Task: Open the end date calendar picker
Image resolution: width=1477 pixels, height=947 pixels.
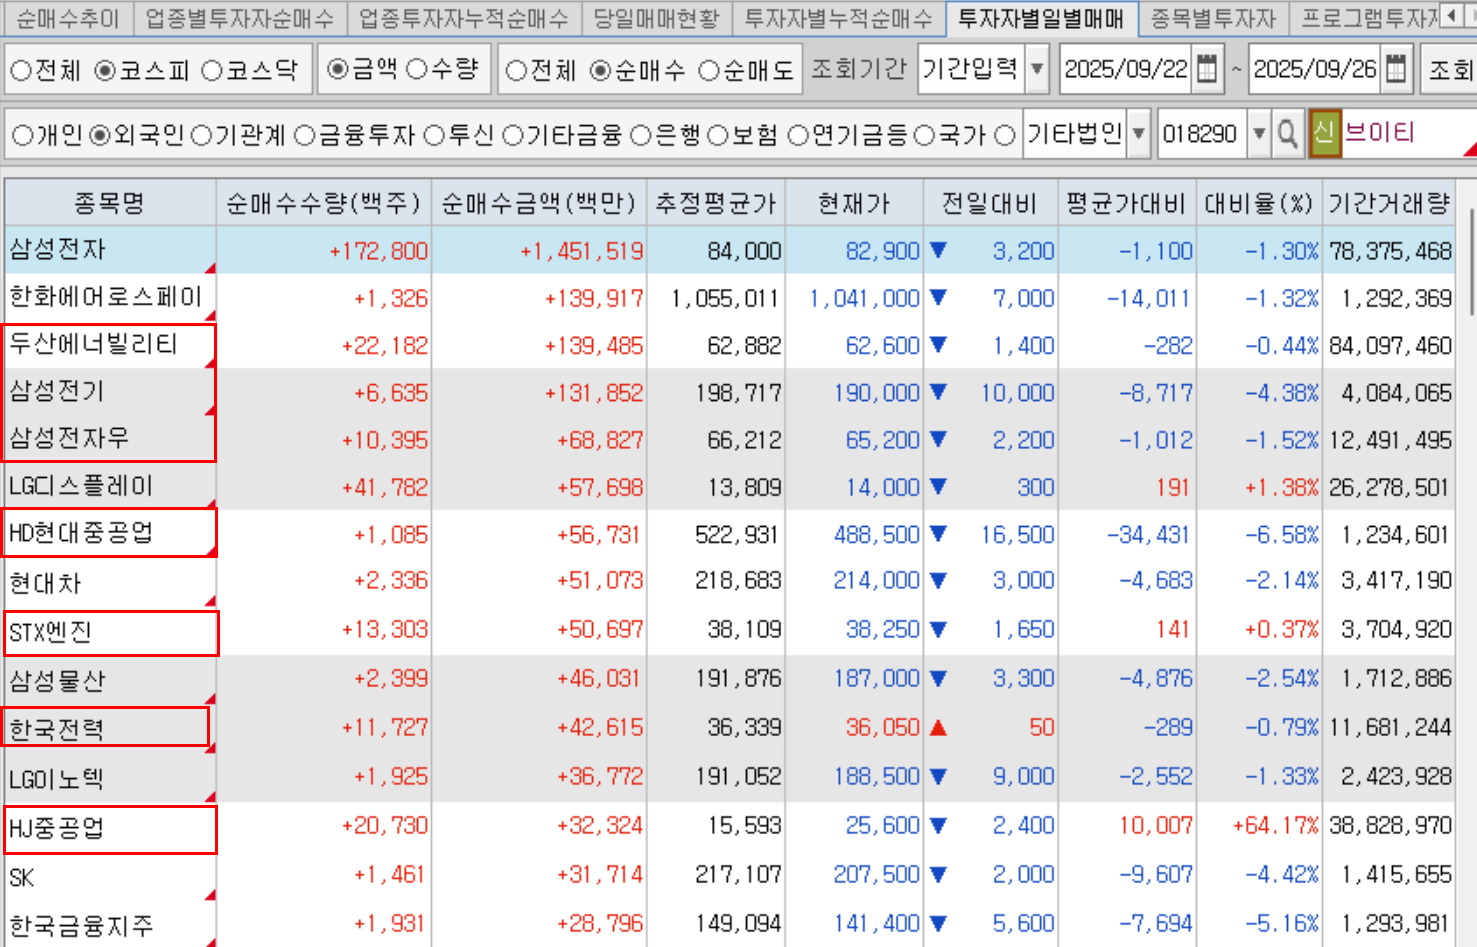Action: pyautogui.click(x=1396, y=69)
